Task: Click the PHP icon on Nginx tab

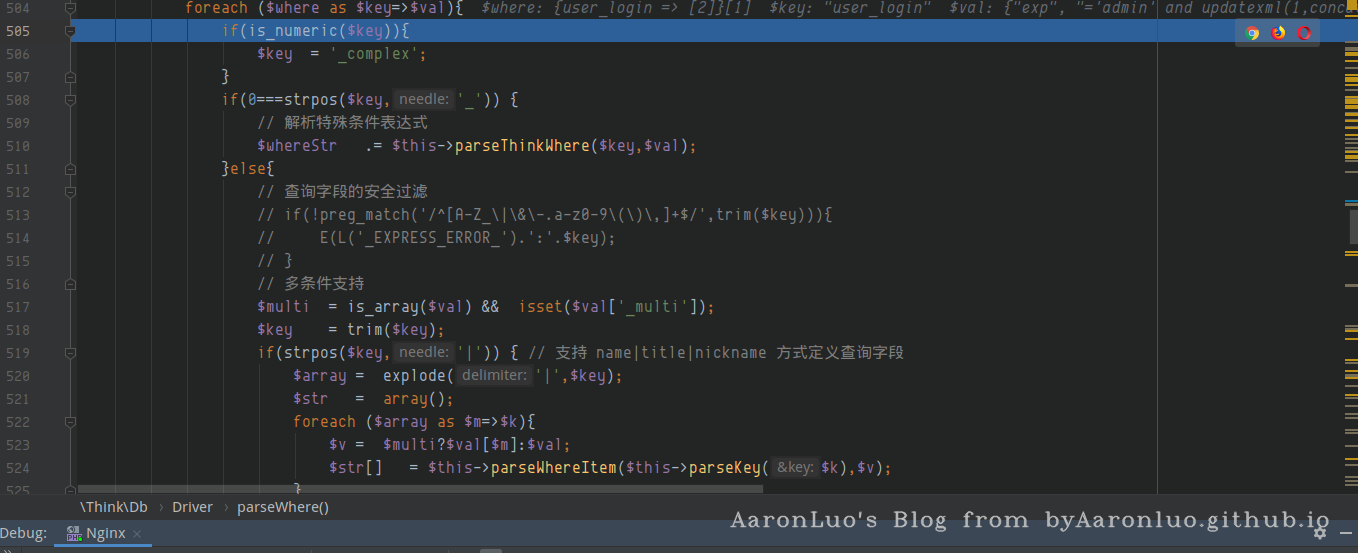Action: pos(74,534)
